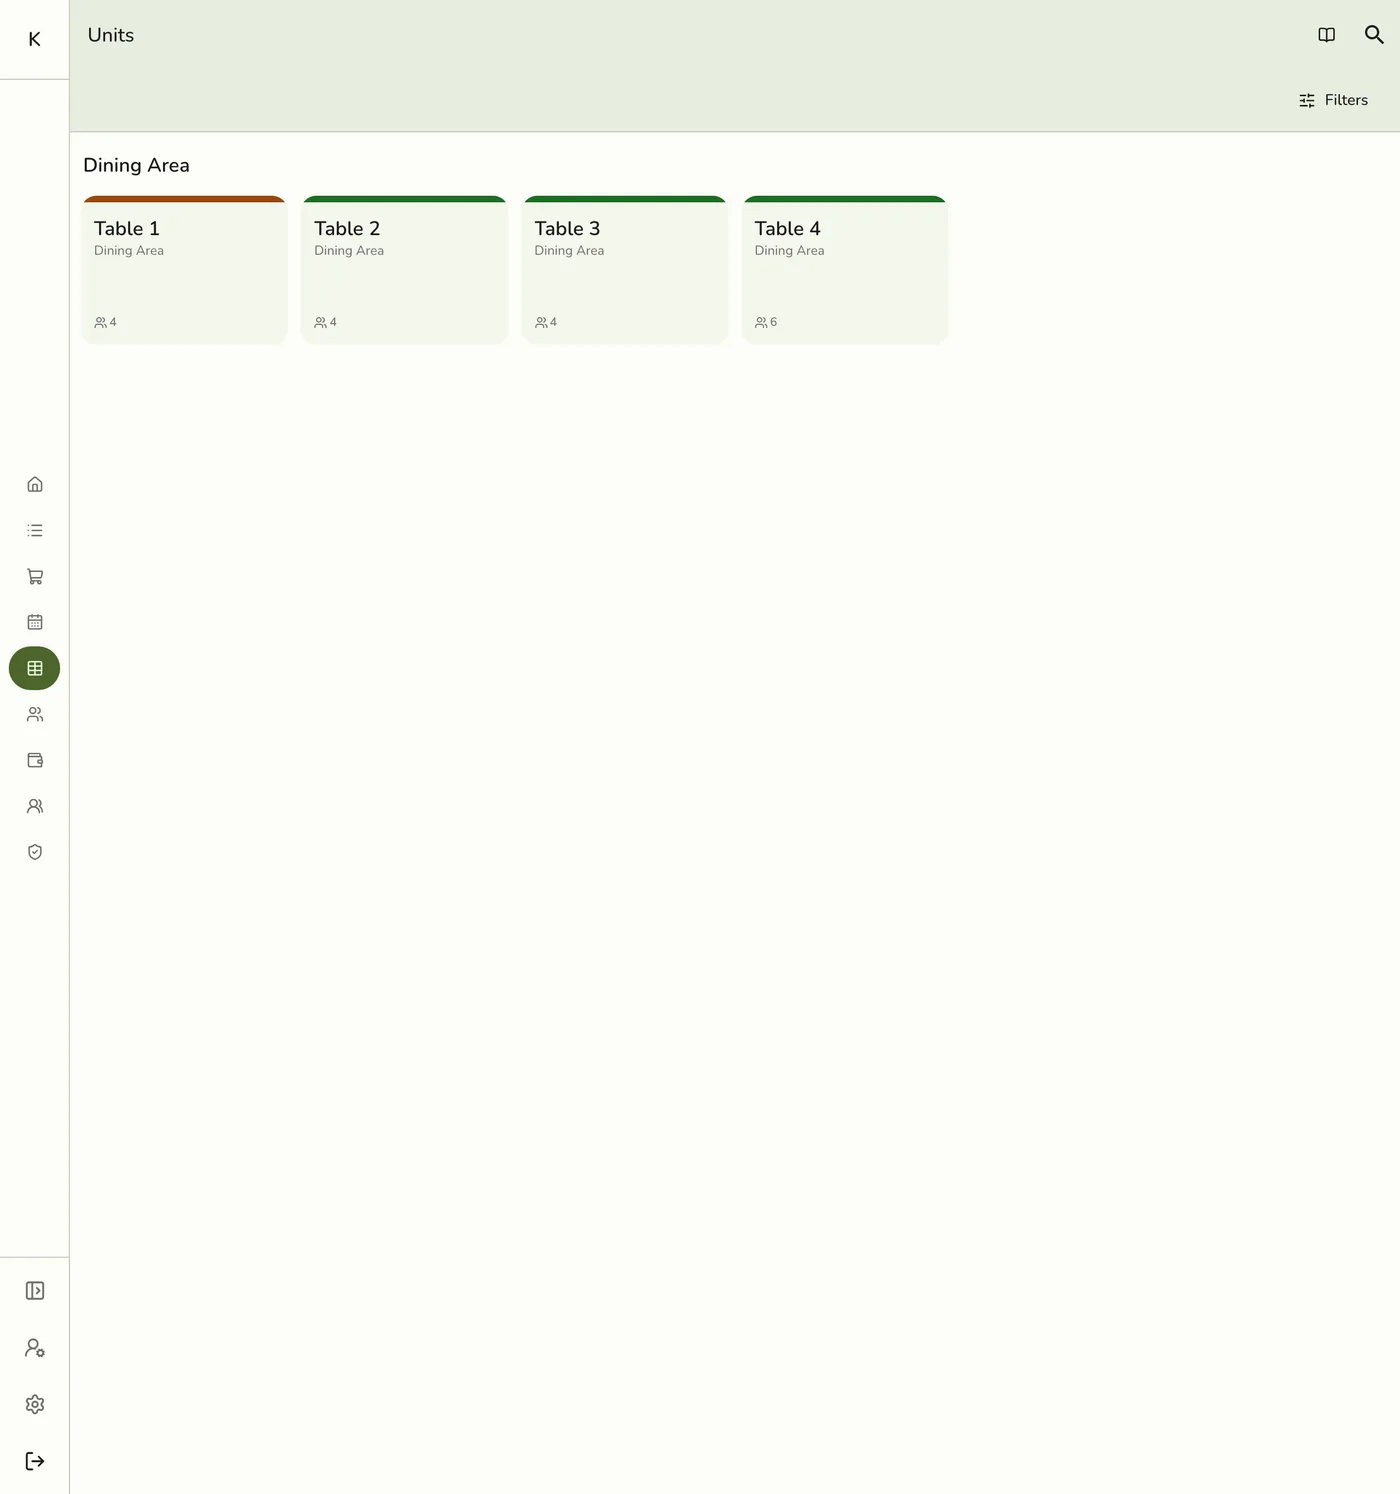
Task: Select the highlighted table grid sidebar icon
Action: click(x=35, y=668)
